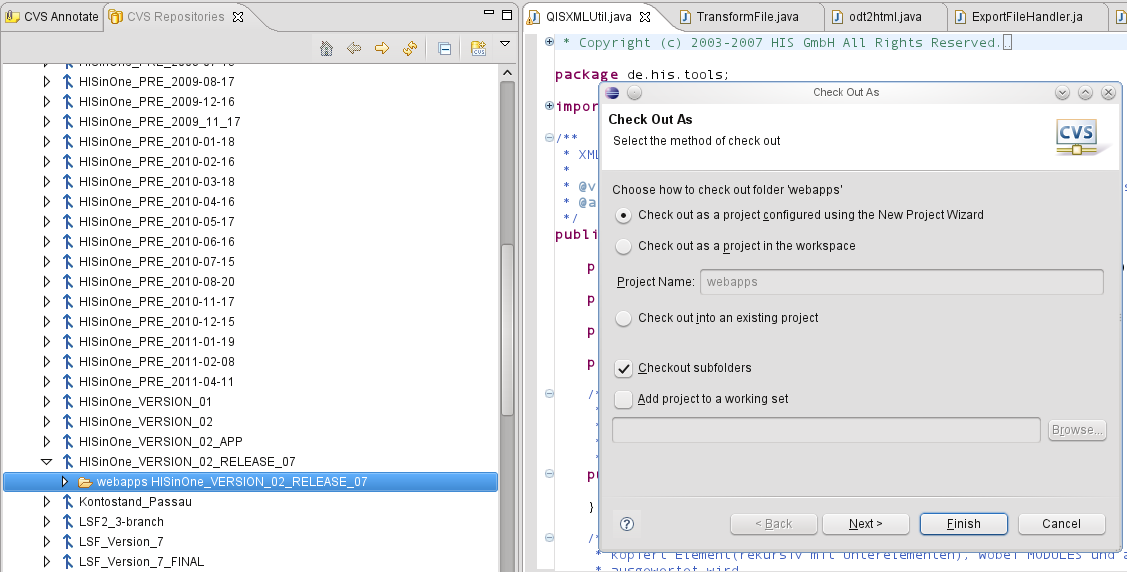The width and height of the screenshot is (1127, 572).
Task: Click the Java file icon on ExportFileHandler tab
Action: [960, 17]
